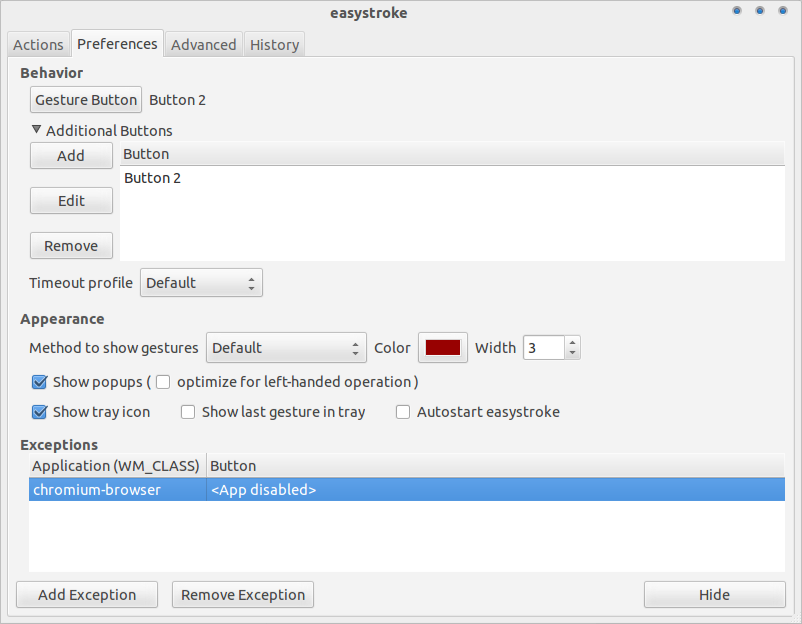Select the chromium-browser exception row
The image size is (802, 624).
tap(407, 489)
